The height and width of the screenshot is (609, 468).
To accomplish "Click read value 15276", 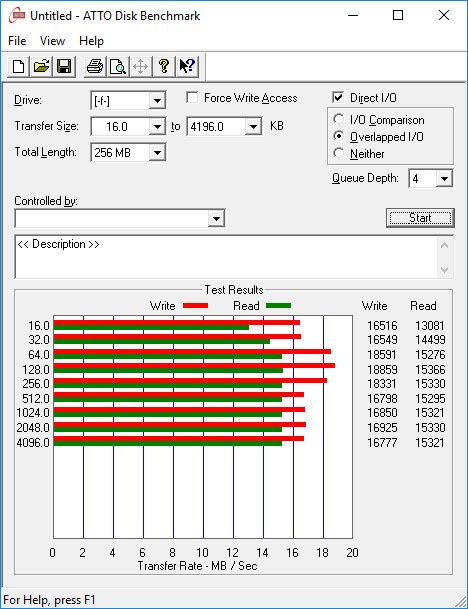I will 430,355.
